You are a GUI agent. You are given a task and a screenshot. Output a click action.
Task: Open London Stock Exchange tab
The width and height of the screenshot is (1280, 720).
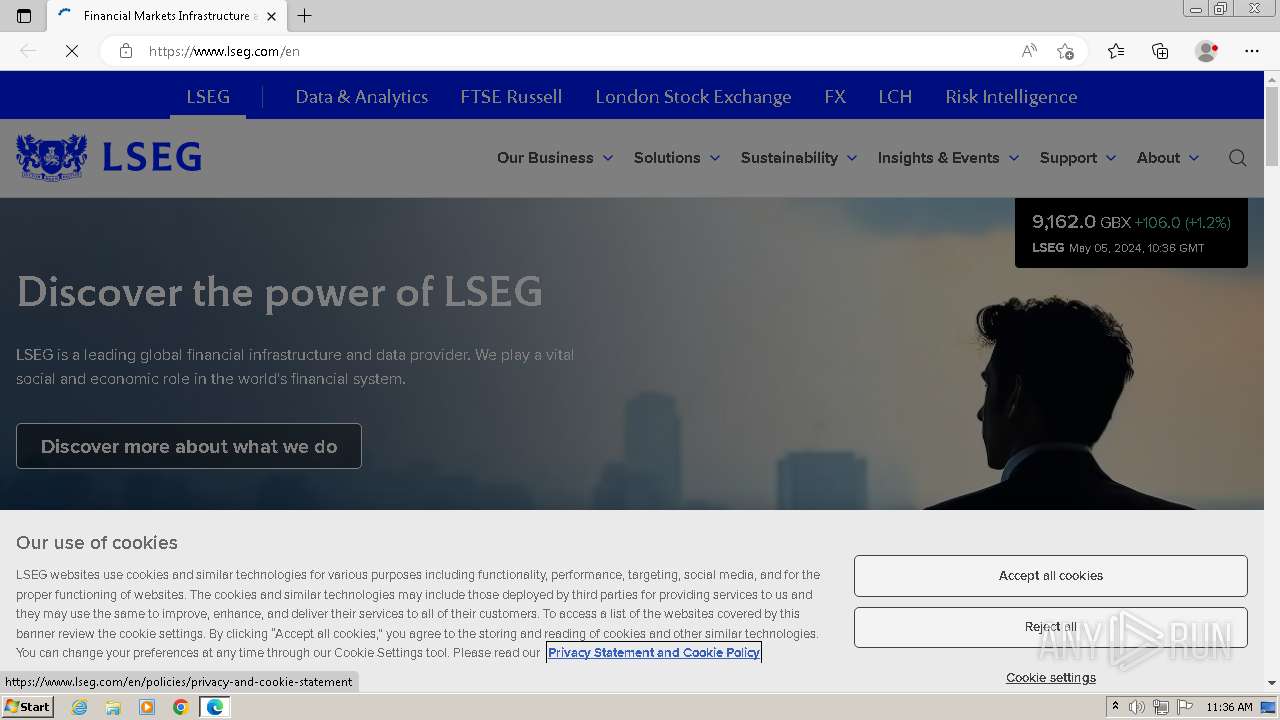click(x=693, y=97)
